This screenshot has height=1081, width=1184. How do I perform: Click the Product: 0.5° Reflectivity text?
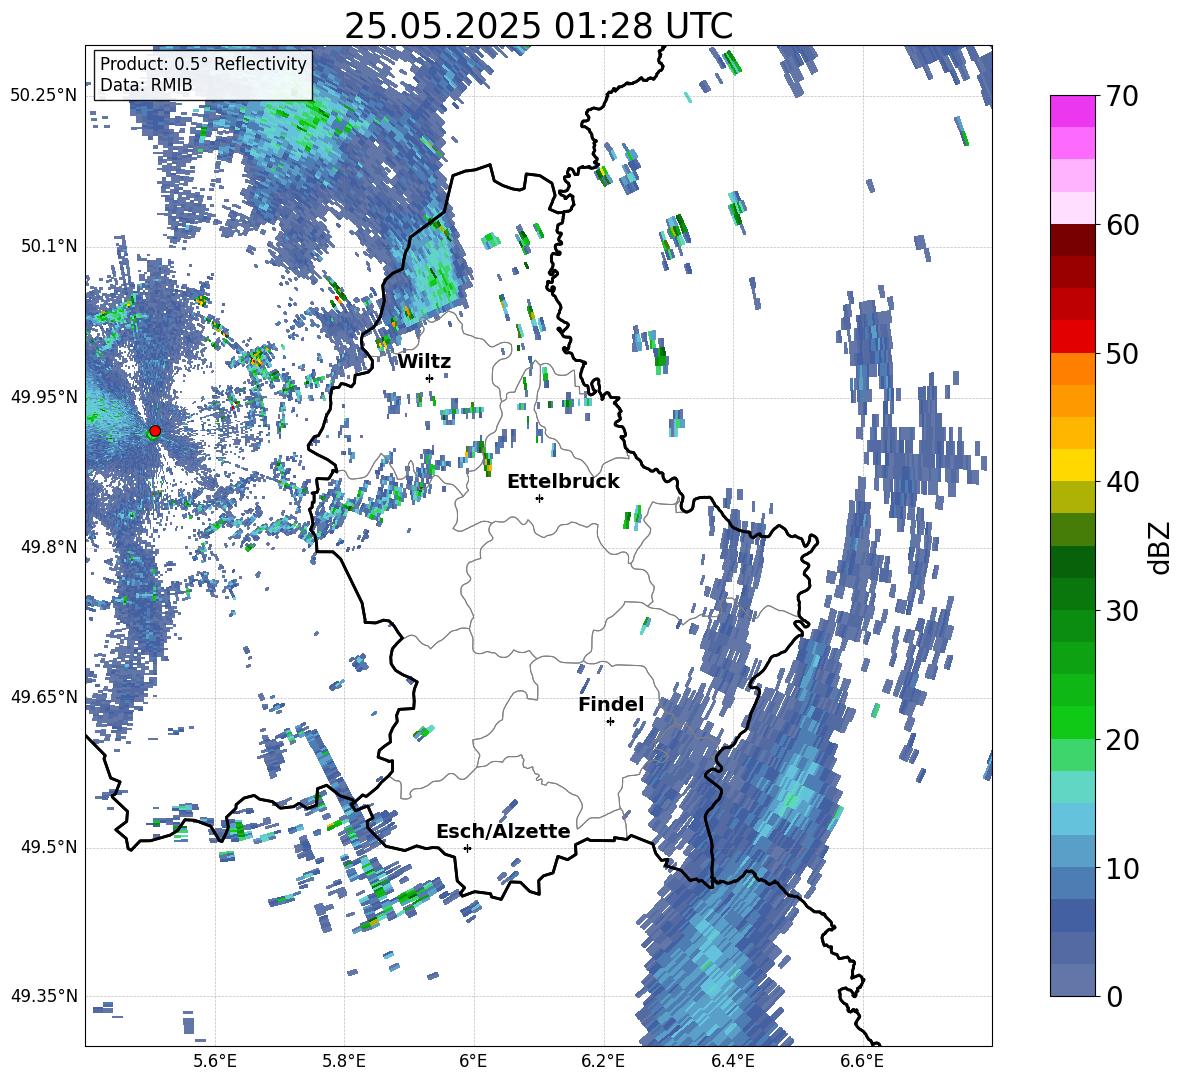203,64
